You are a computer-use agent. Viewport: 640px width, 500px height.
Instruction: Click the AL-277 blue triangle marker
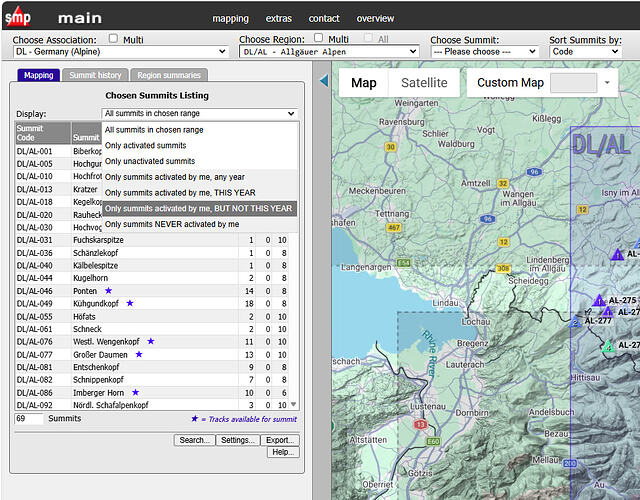[575, 321]
